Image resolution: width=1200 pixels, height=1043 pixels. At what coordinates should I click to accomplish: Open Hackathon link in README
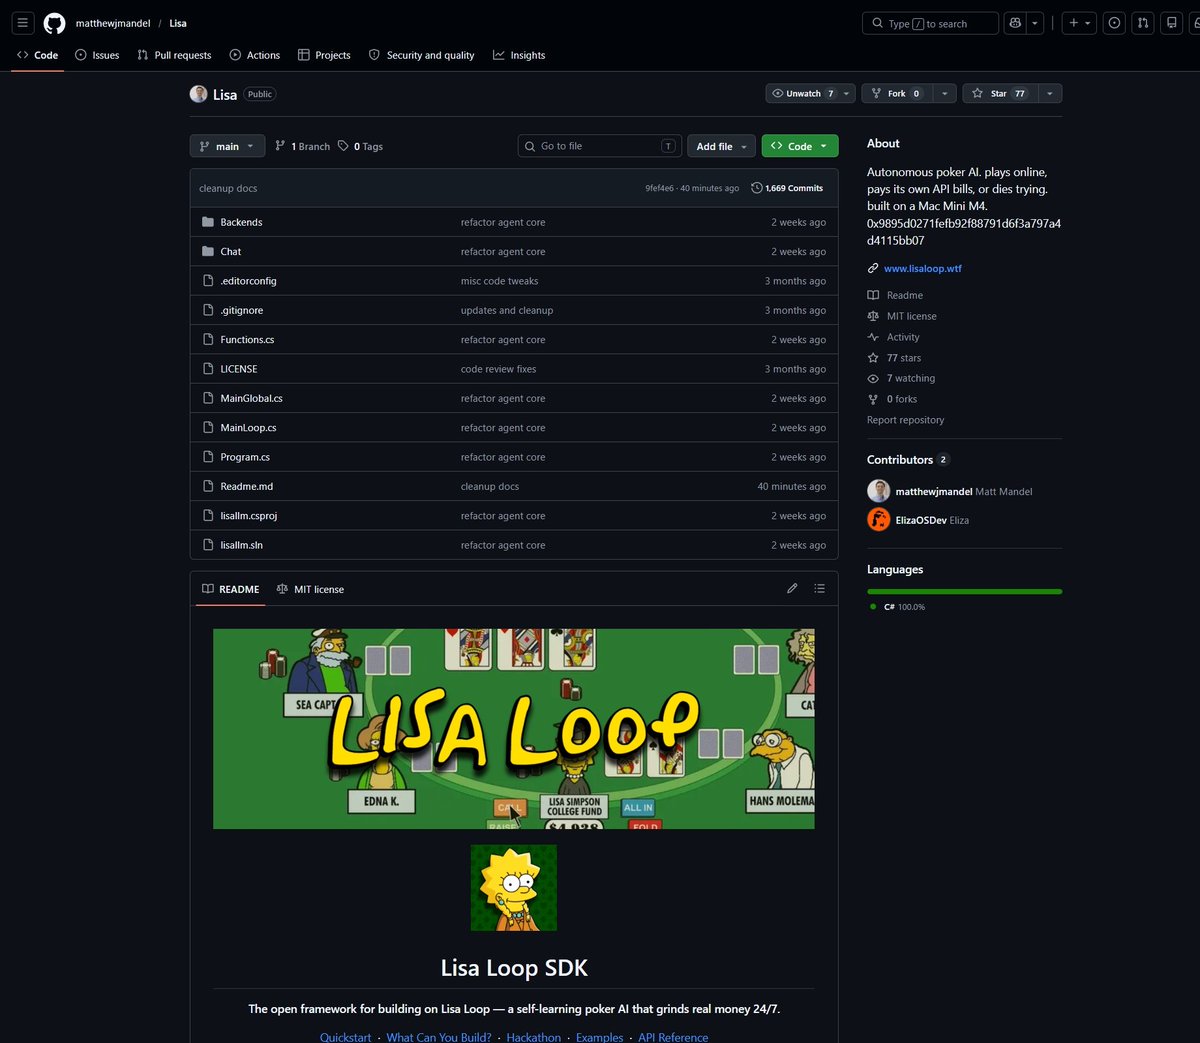534,1037
